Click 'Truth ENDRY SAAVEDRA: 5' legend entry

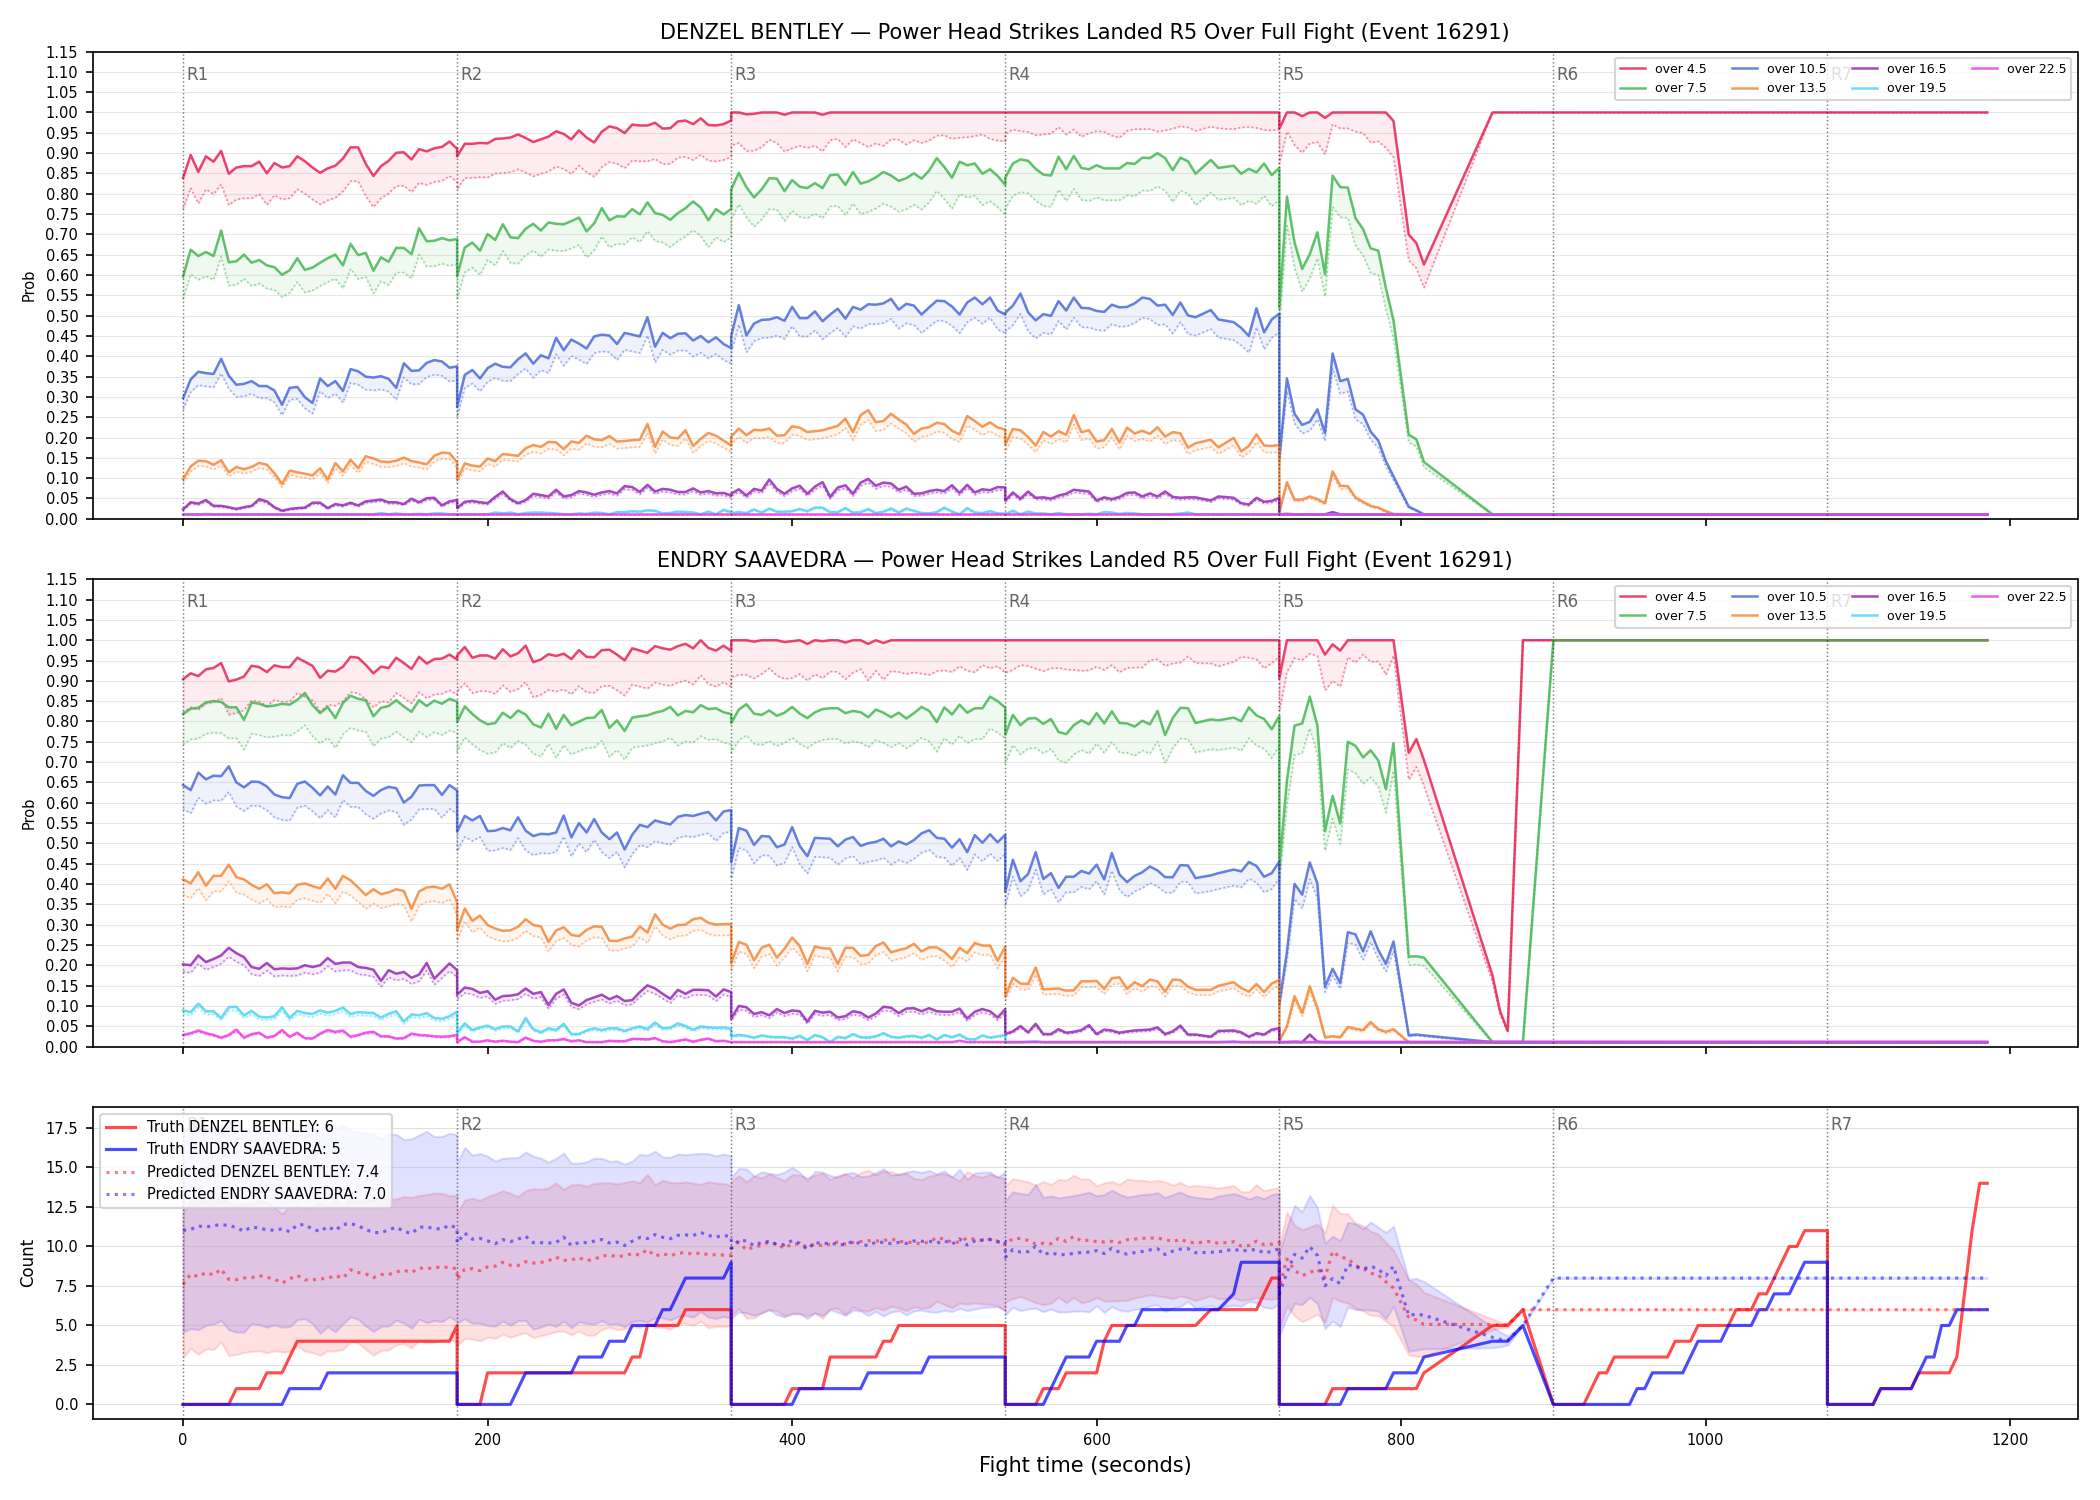pyautogui.click(x=222, y=1149)
